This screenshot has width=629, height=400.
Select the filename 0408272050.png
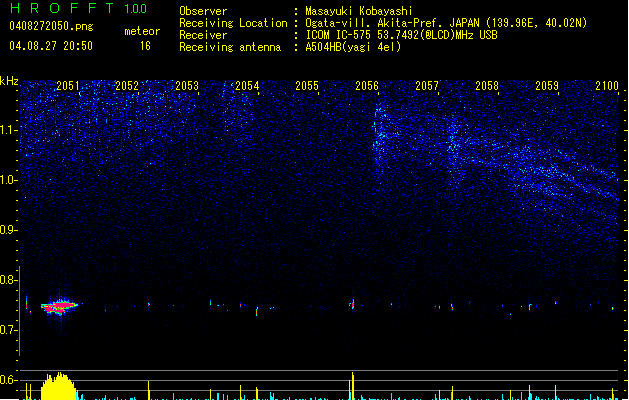(x=51, y=26)
